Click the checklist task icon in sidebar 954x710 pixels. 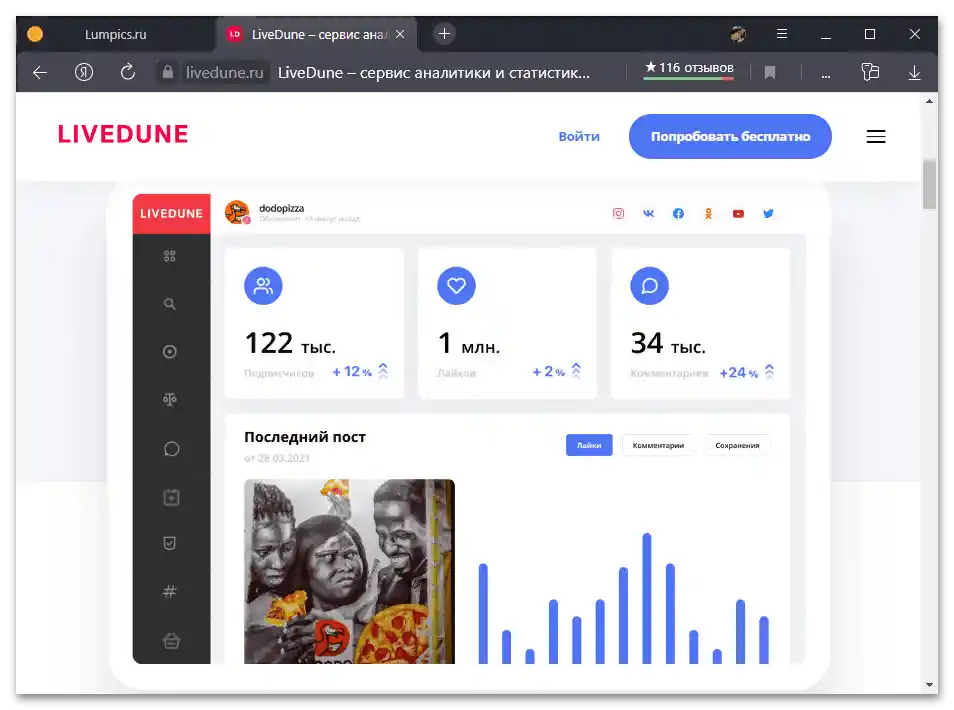point(170,543)
